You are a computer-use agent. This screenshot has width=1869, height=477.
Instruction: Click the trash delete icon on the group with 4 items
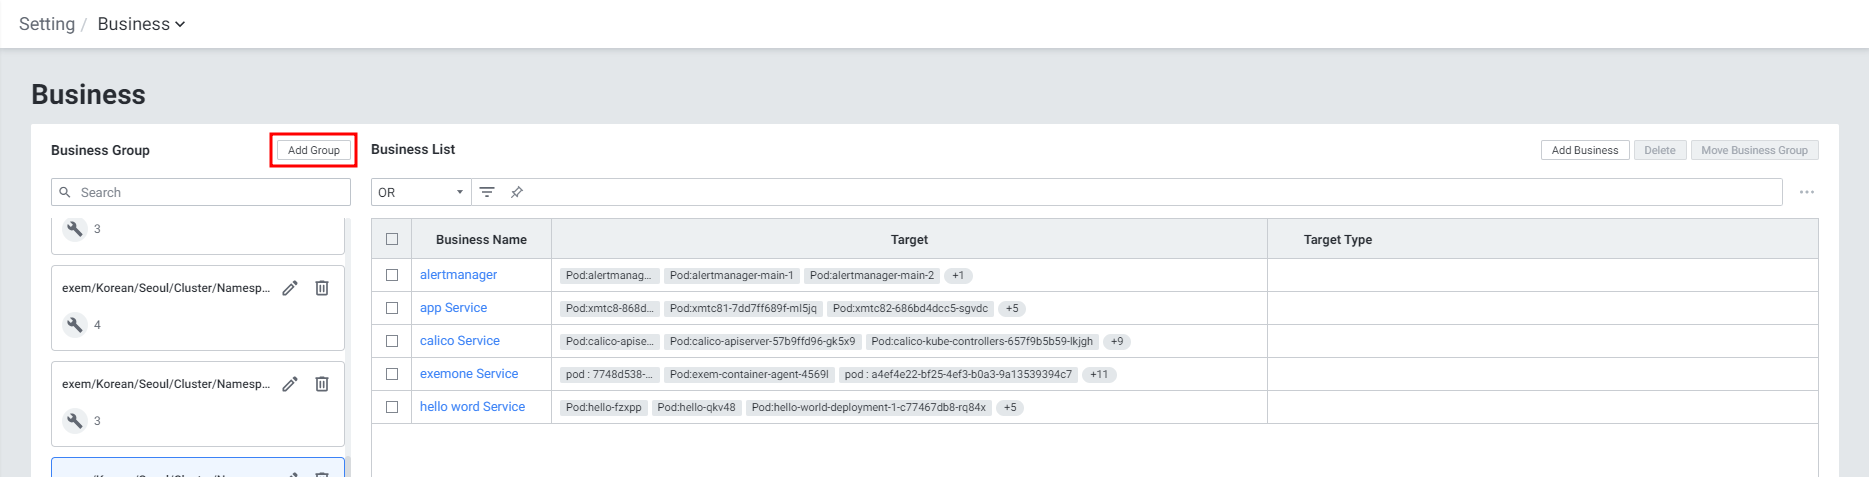click(x=322, y=288)
